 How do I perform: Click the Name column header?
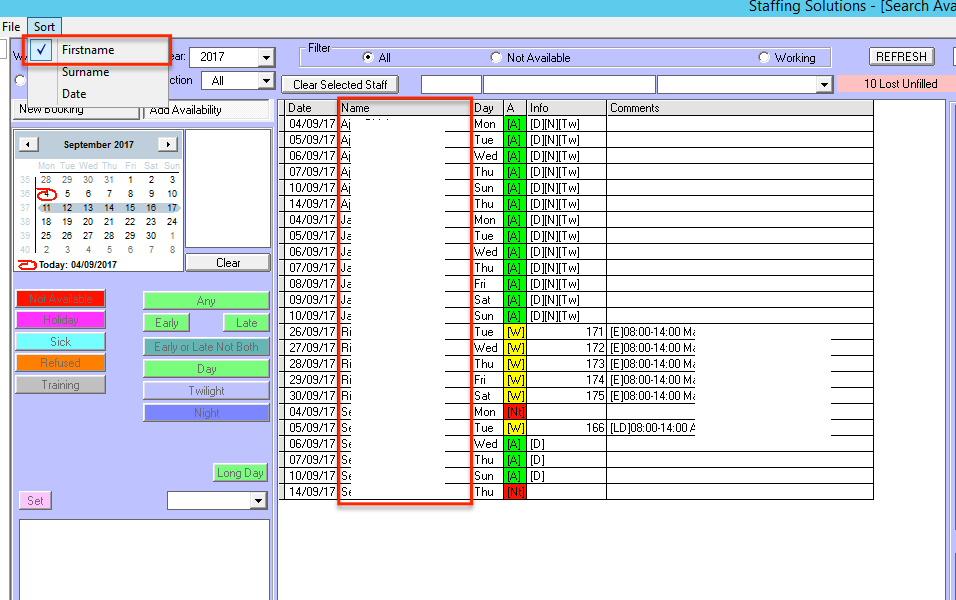tap(404, 108)
